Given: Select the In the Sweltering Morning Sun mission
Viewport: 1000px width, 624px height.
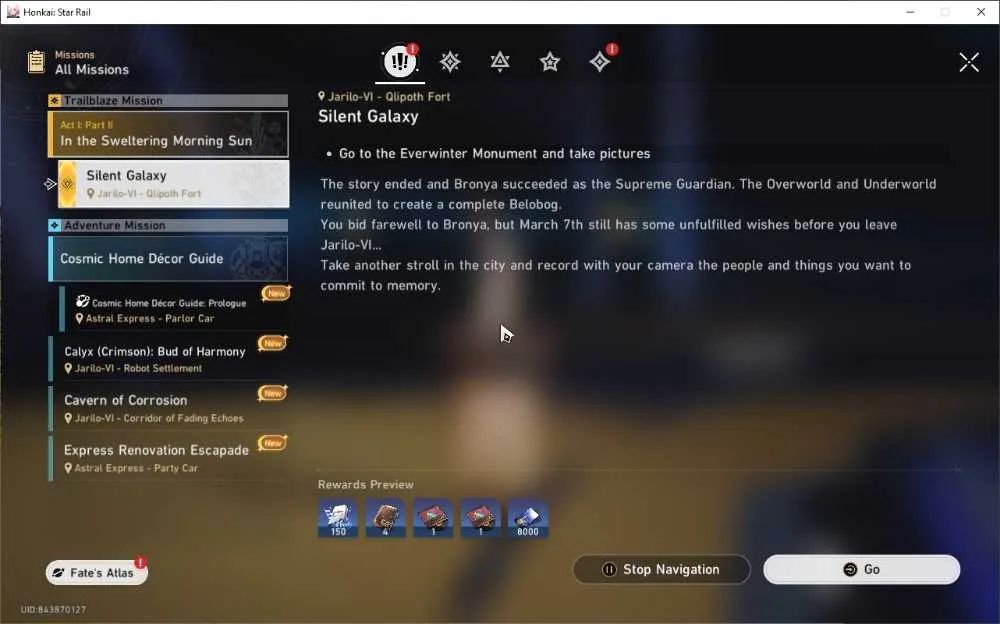Looking at the screenshot, I should click(x=168, y=134).
